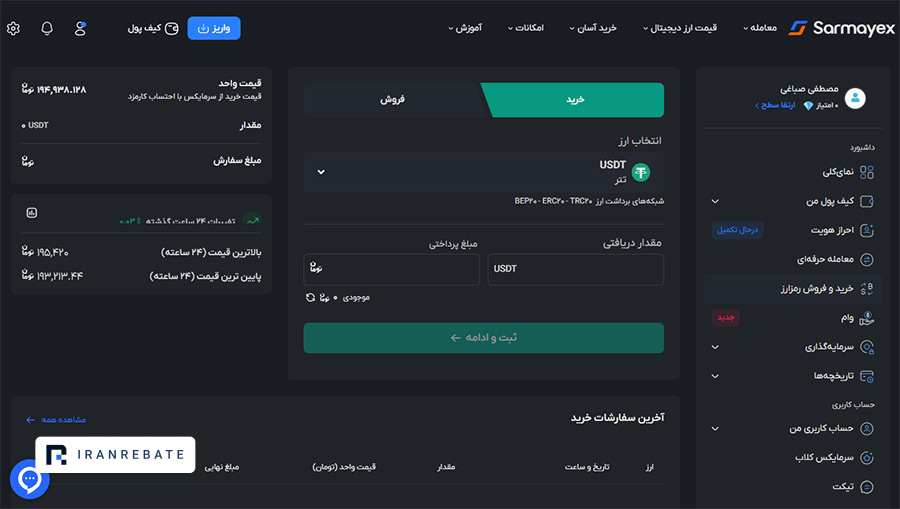The height and width of the screenshot is (509, 900).
Task: Switch to the فروش (sell) tab
Action: tap(393, 99)
